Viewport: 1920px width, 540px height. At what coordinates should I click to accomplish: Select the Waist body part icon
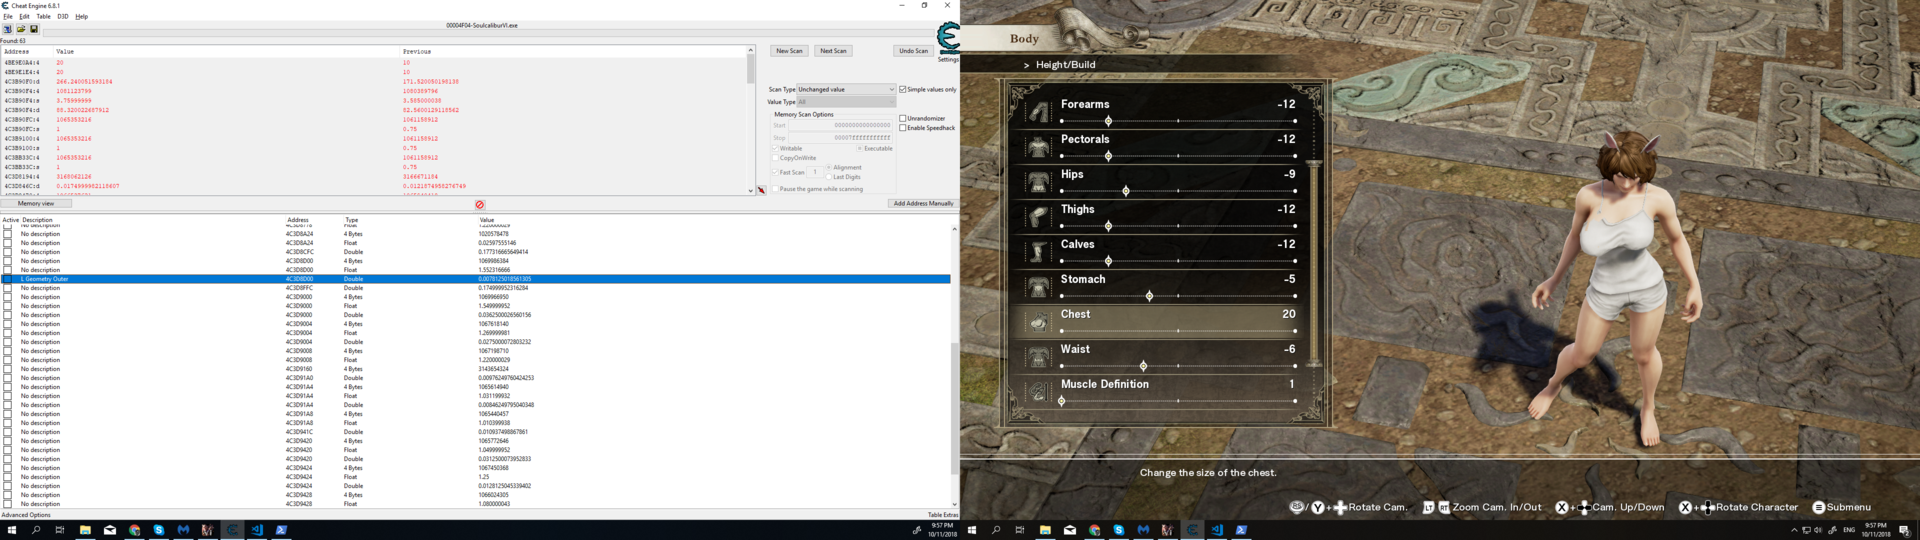1039,356
